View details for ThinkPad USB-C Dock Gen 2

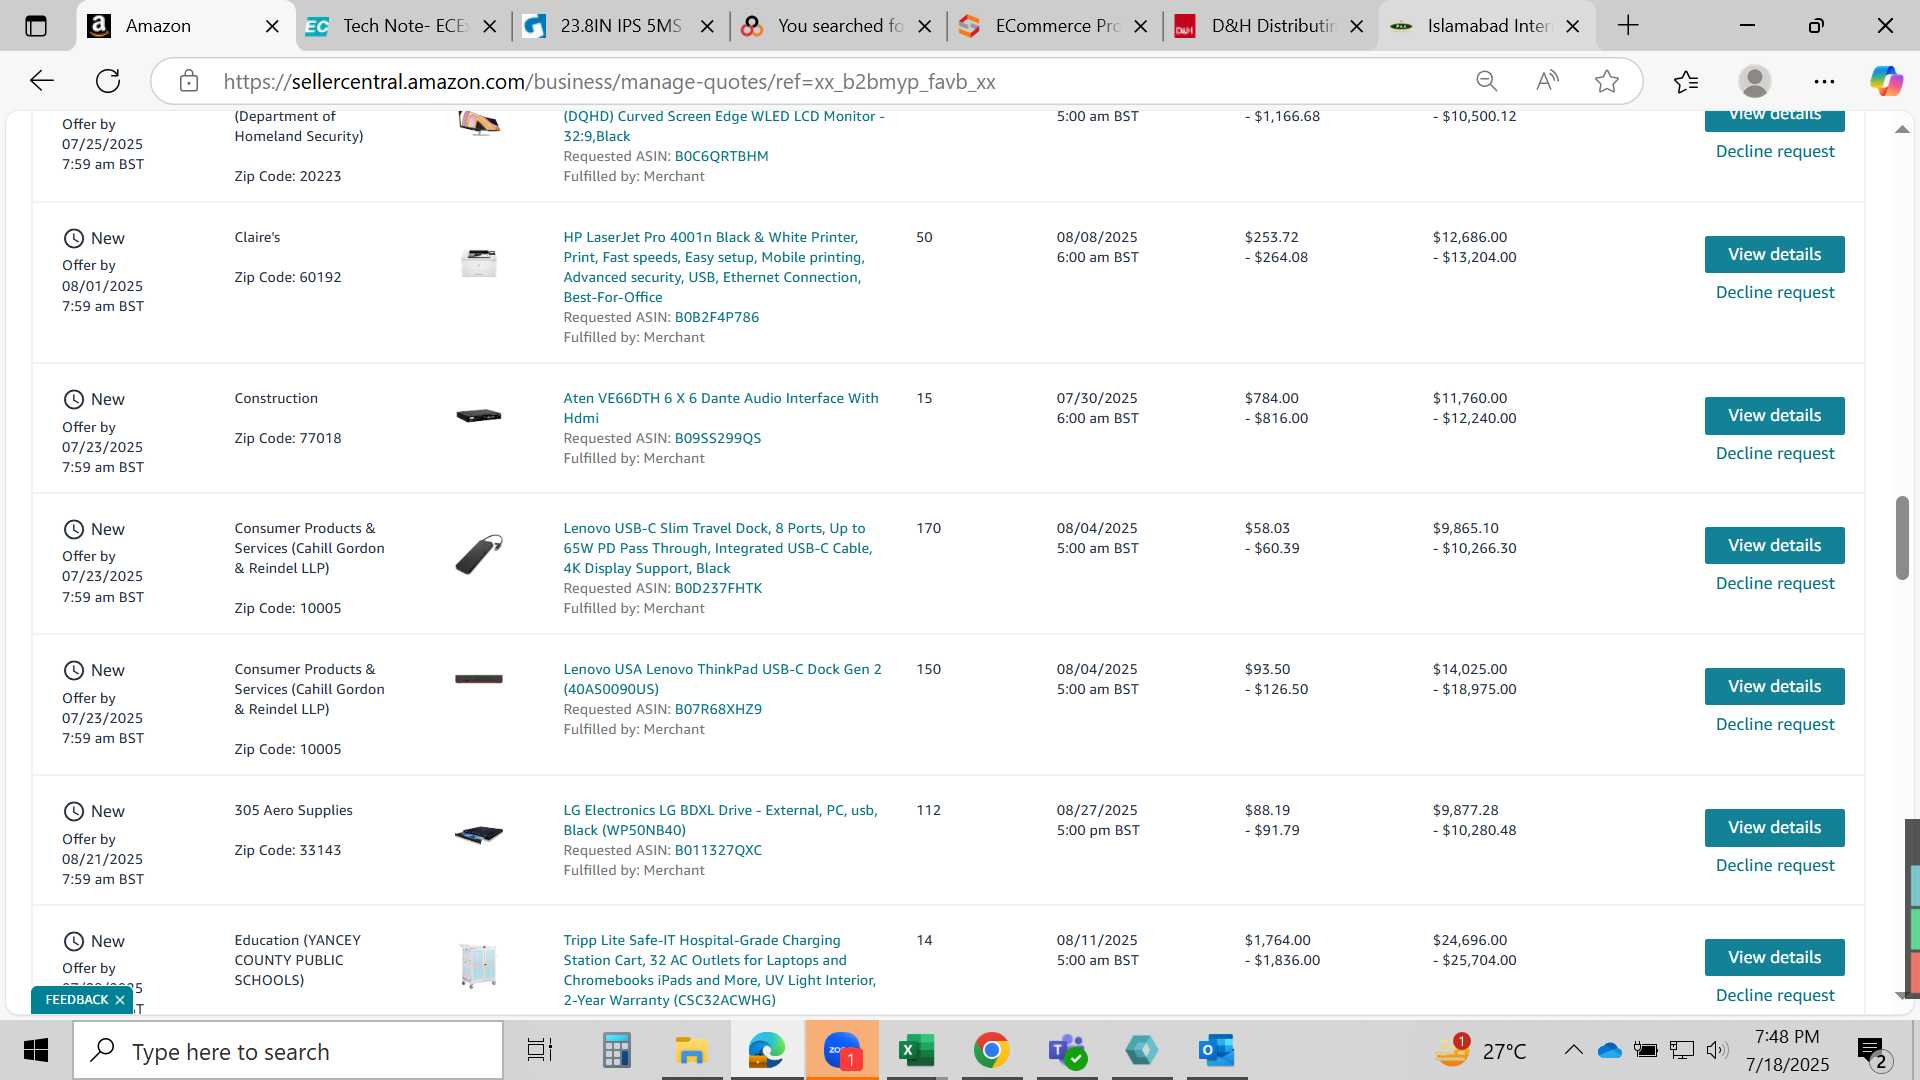pos(1774,687)
